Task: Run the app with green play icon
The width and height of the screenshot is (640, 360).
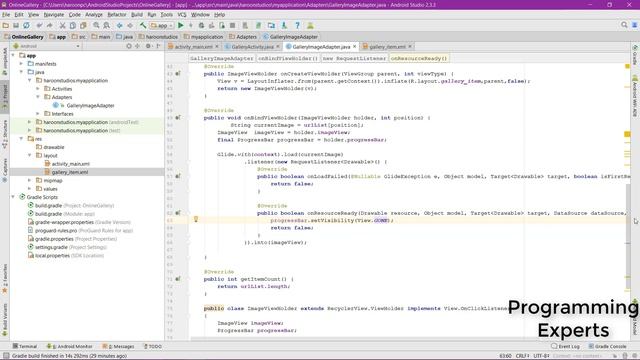Action: (180, 25)
